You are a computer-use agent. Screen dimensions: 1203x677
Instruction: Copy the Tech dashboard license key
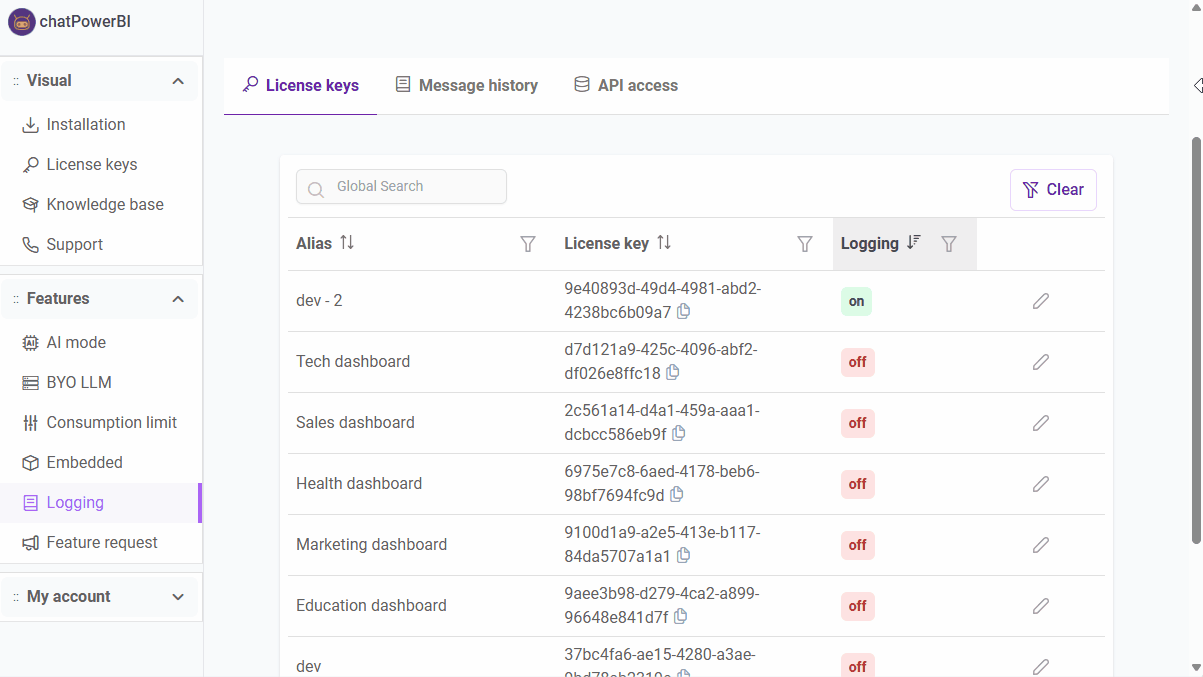[x=673, y=372]
